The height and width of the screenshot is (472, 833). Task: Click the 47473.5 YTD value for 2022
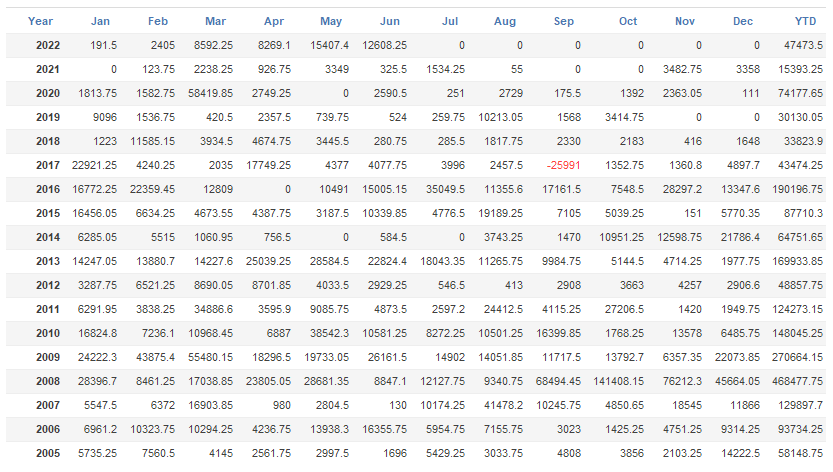coord(802,45)
